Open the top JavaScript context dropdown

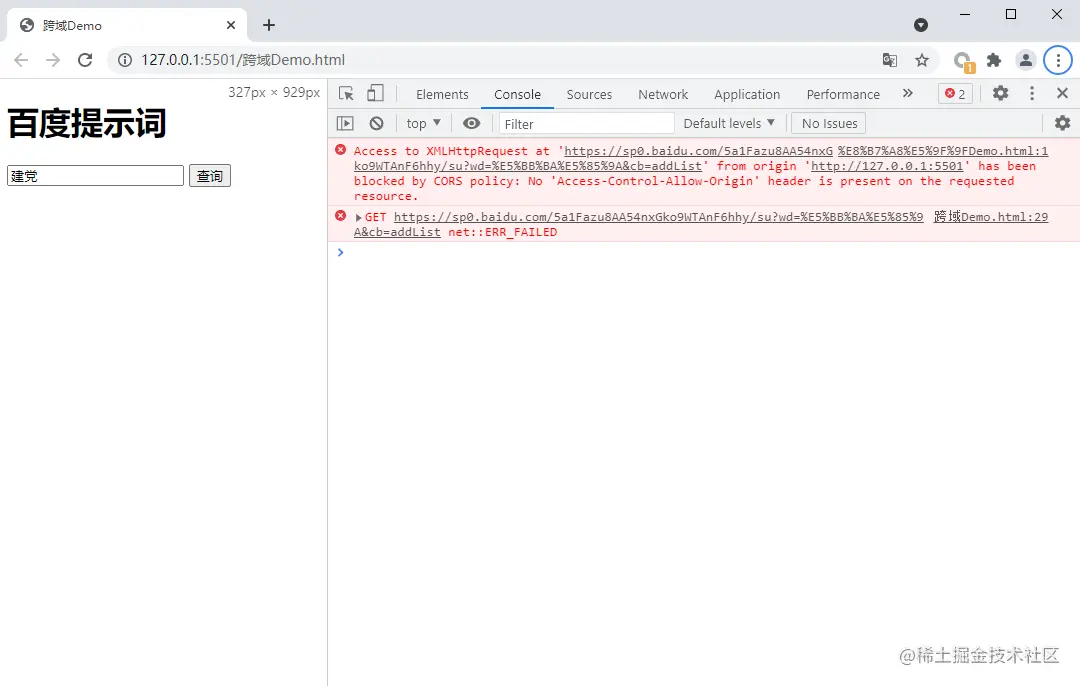click(x=423, y=123)
